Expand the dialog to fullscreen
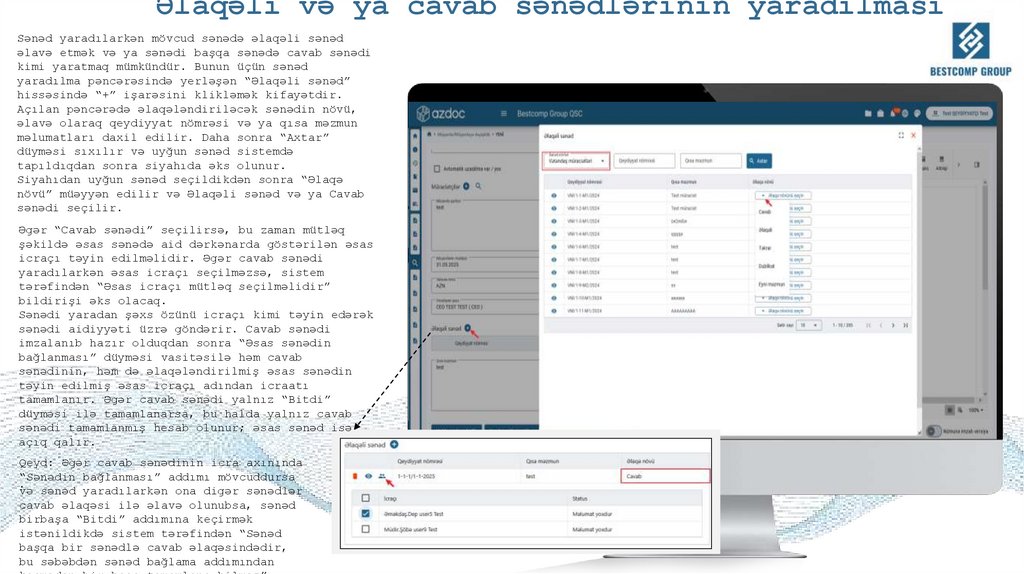 click(901, 135)
